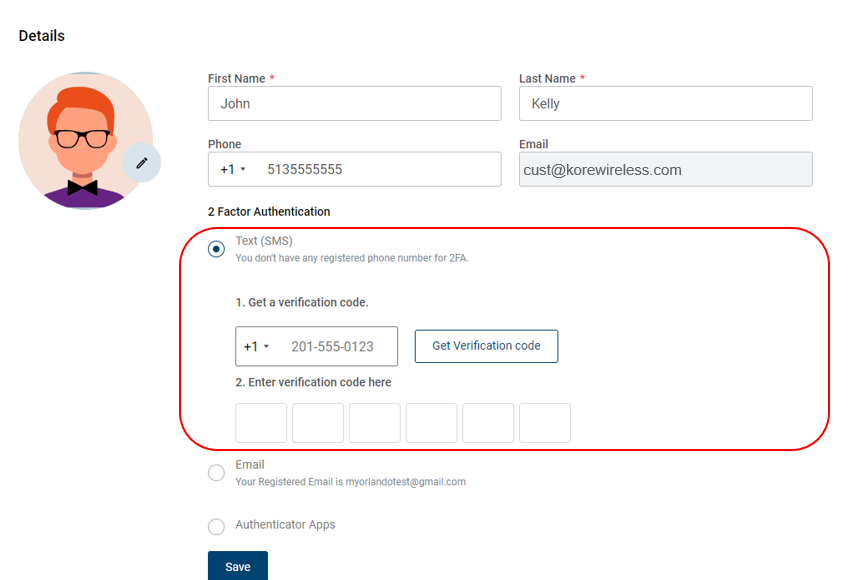864x580 pixels.
Task: Focus the Phone number field
Action: 378,170
